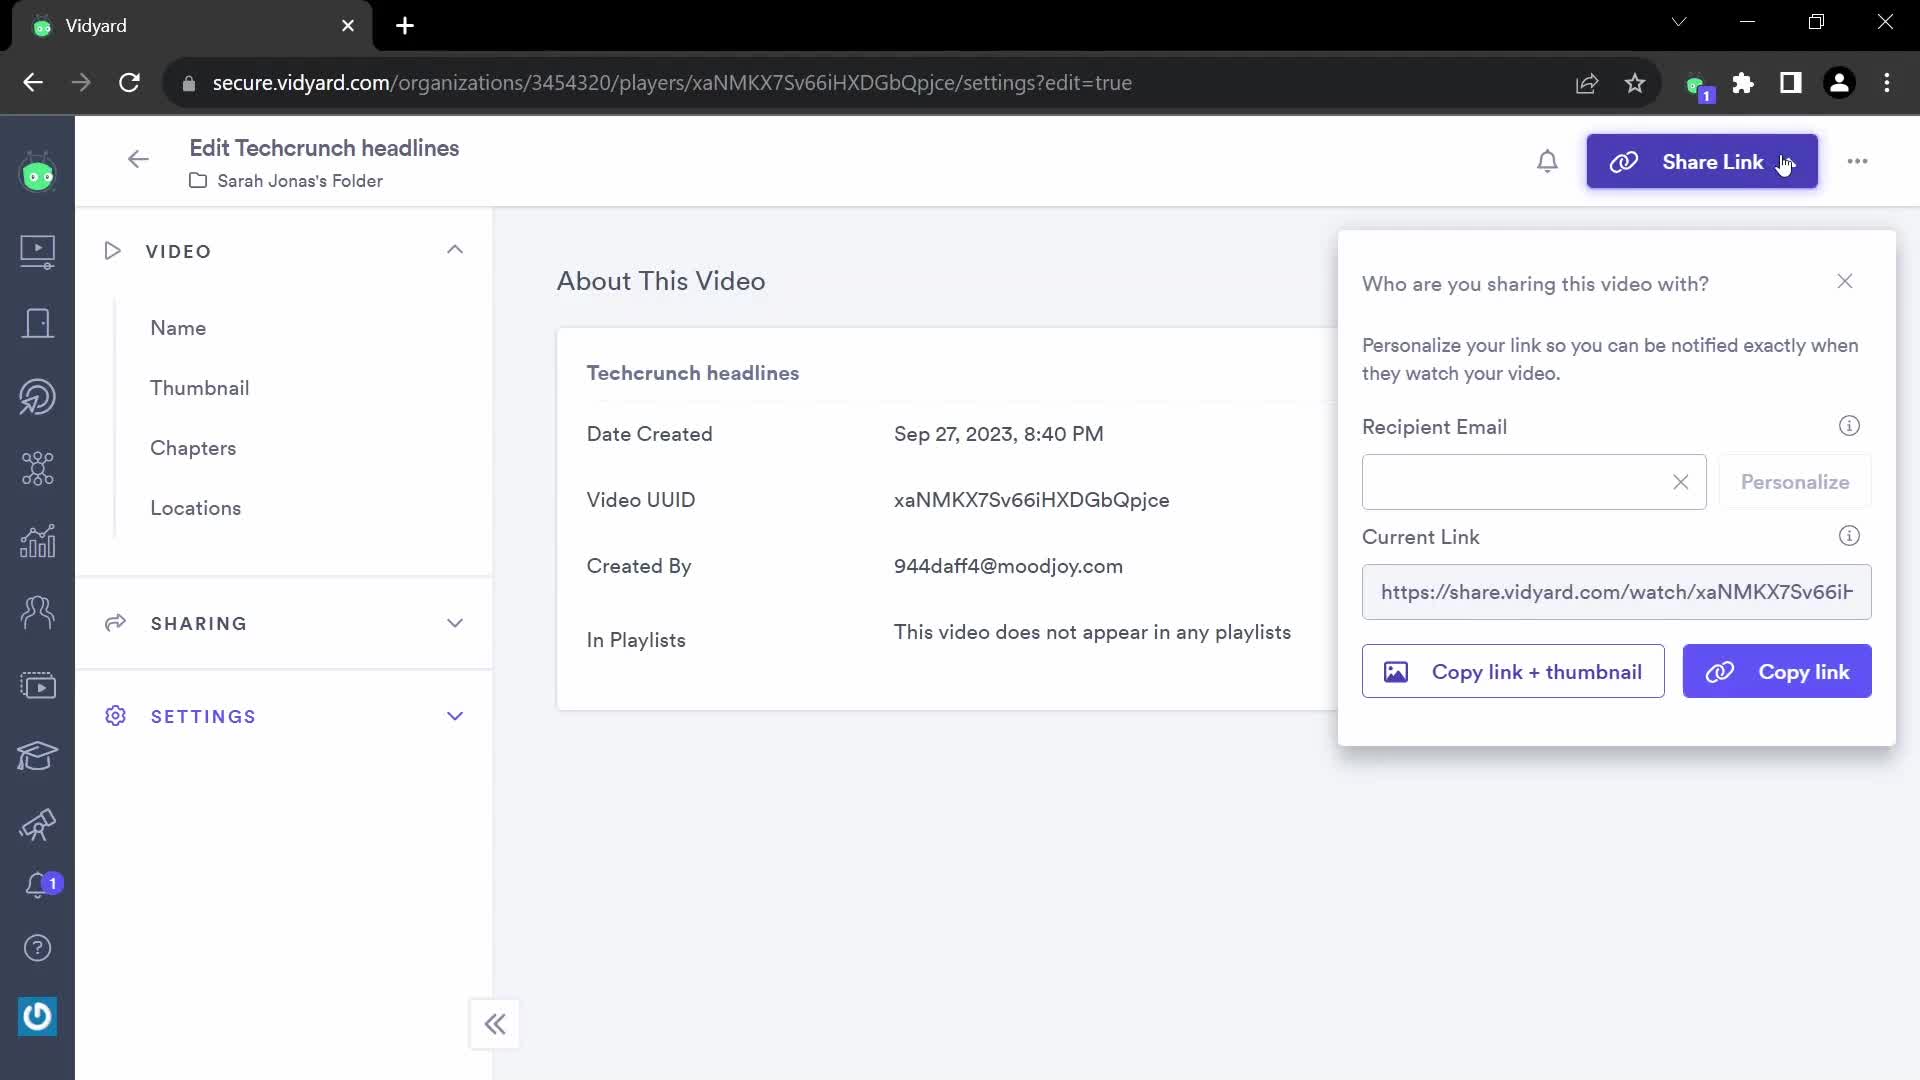Open a new browser tab
The height and width of the screenshot is (1080, 1920).
click(405, 26)
